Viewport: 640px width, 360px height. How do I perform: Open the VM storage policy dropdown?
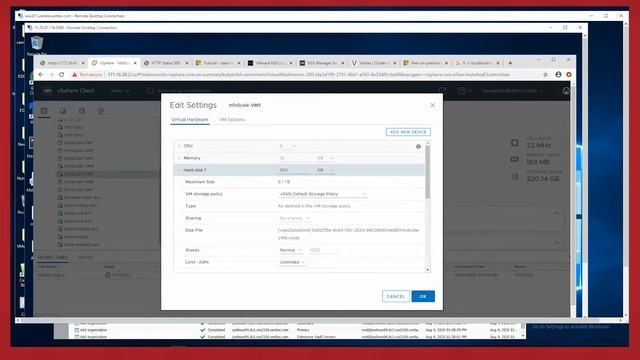323,194
